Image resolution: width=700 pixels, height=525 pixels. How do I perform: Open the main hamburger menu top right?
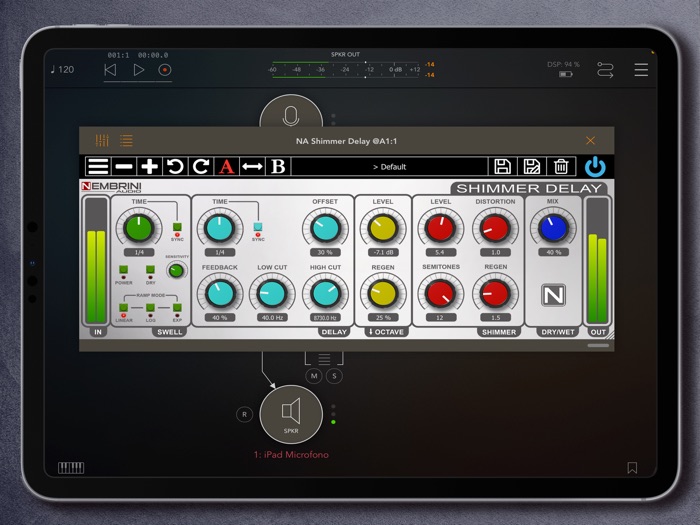[x=641, y=70]
